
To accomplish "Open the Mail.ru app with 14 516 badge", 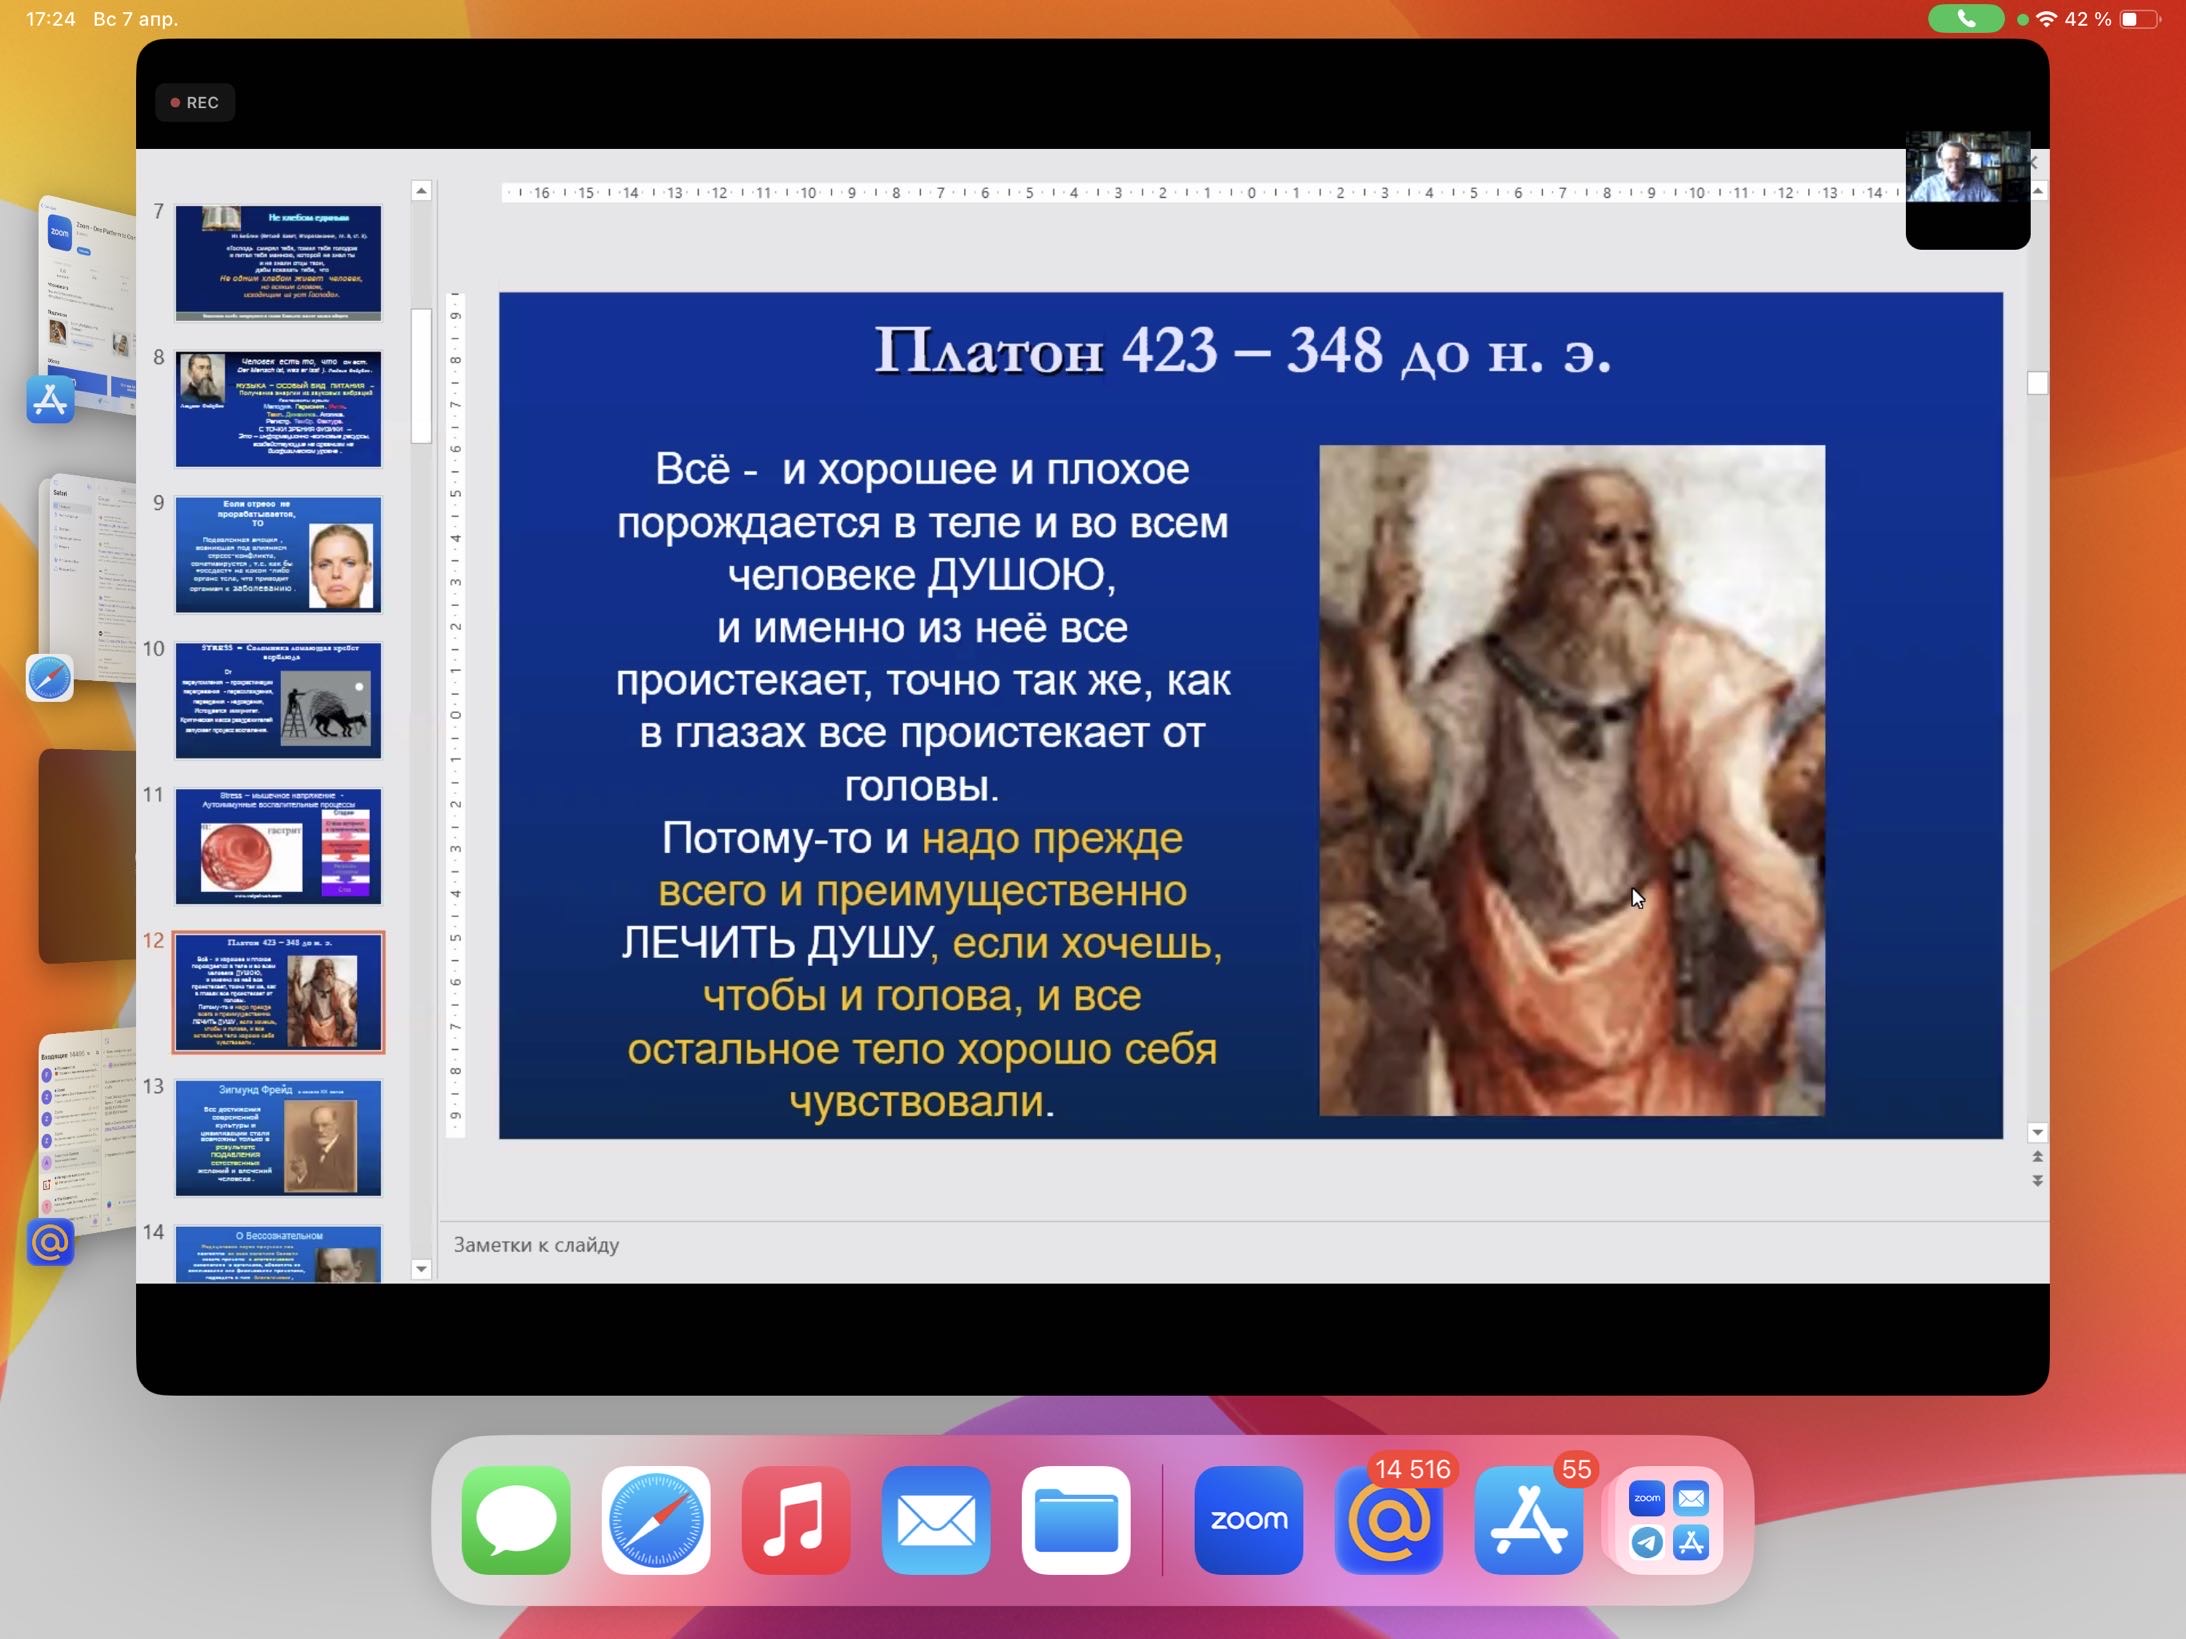I will pyautogui.click(x=1388, y=1520).
